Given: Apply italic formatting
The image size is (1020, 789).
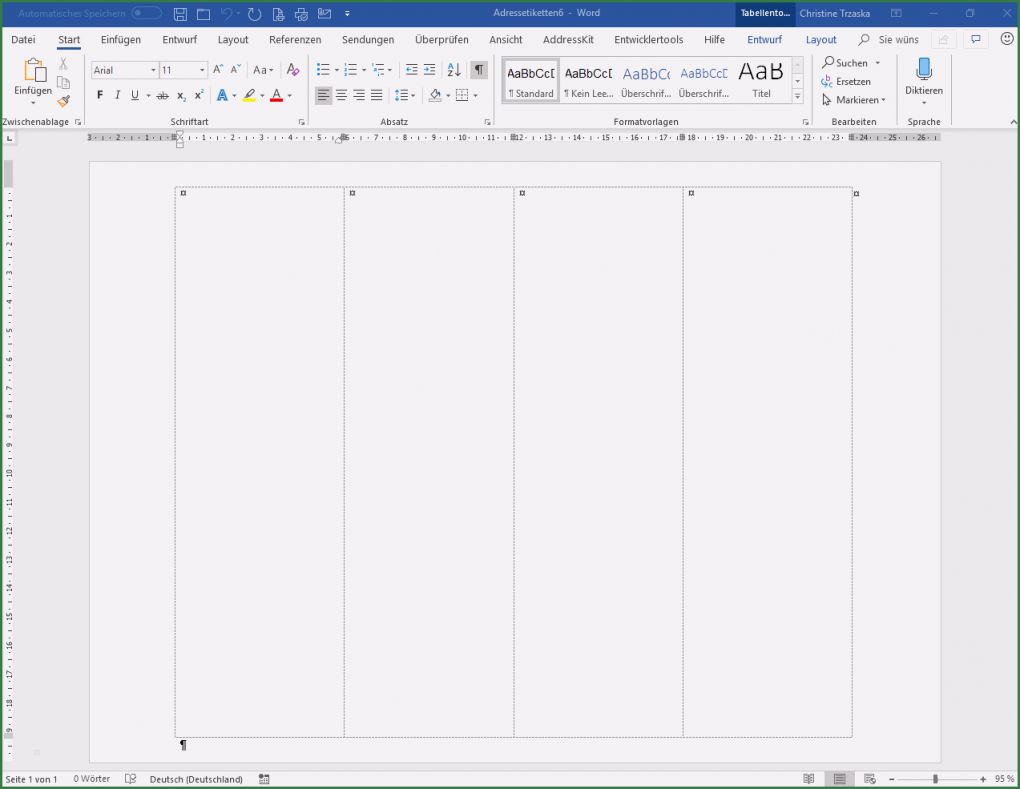Looking at the screenshot, I should click(x=117, y=95).
